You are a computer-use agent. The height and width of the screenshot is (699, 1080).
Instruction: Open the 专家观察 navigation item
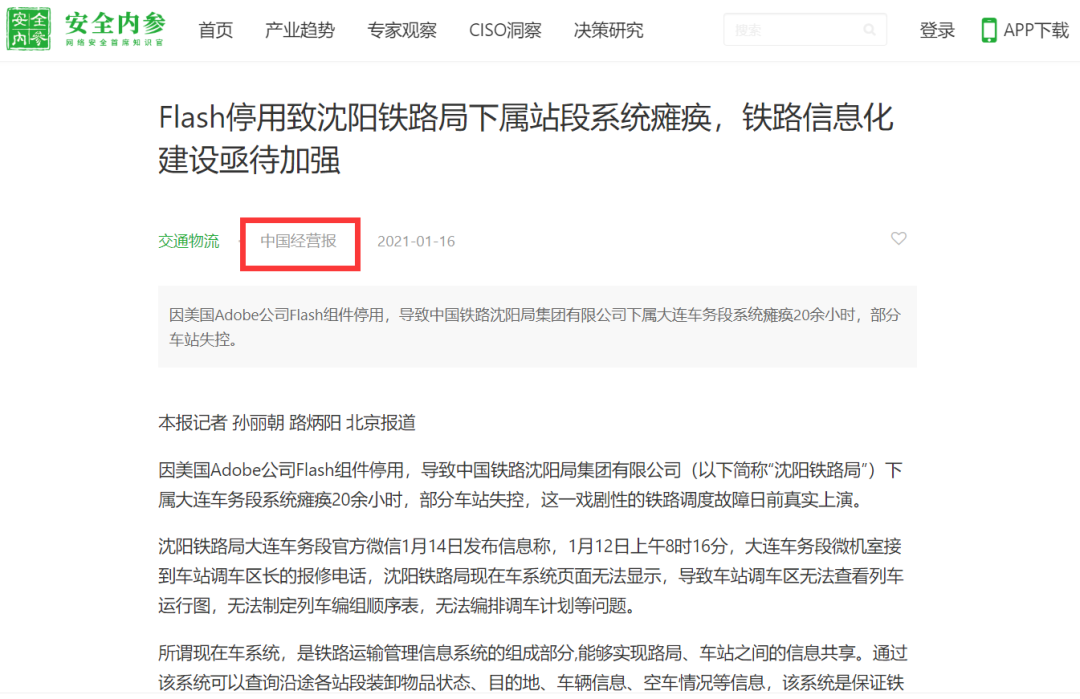402,30
